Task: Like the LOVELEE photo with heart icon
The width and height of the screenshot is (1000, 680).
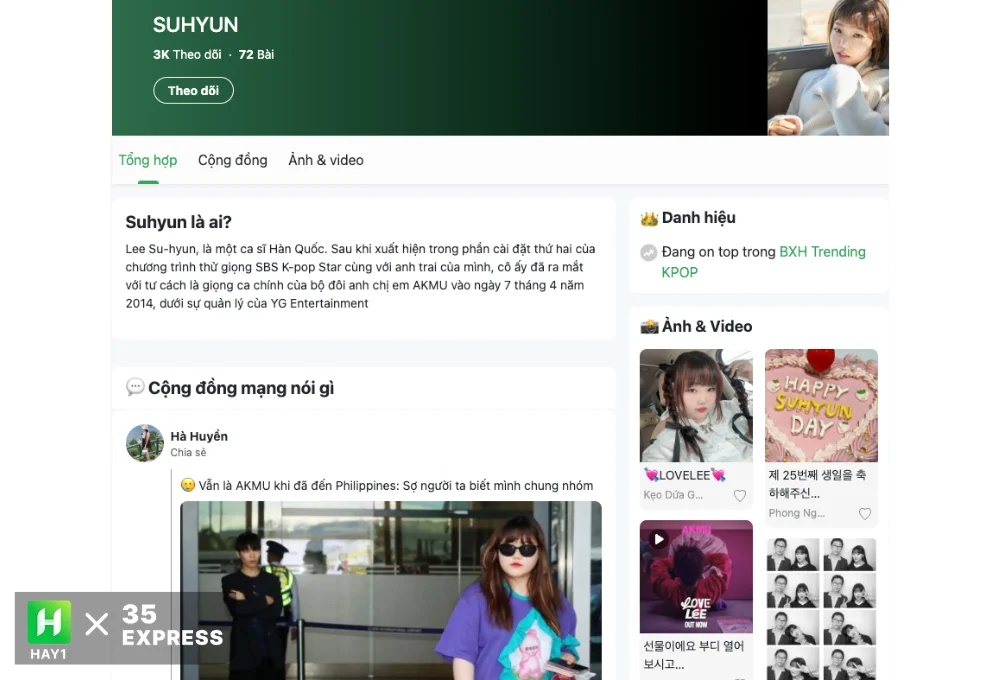Action: pos(740,496)
